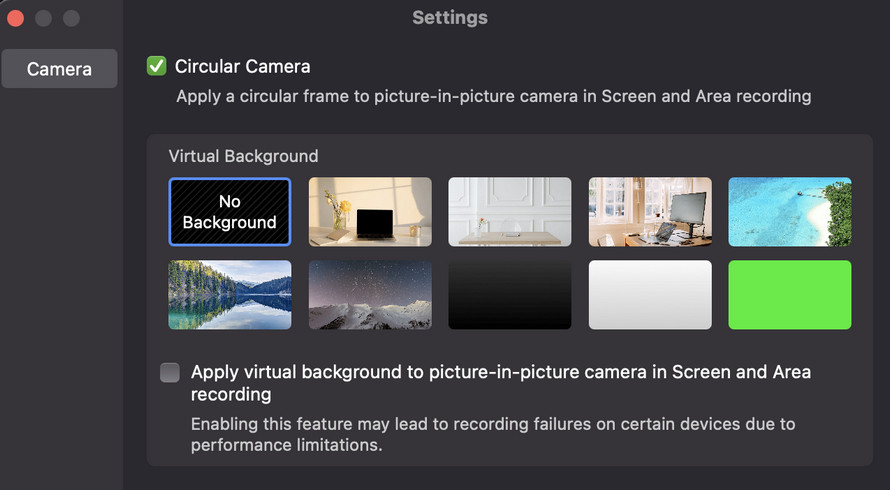Screen dimensions: 890x490
Task: Pick the white paneled wall desk background
Action: [510, 212]
